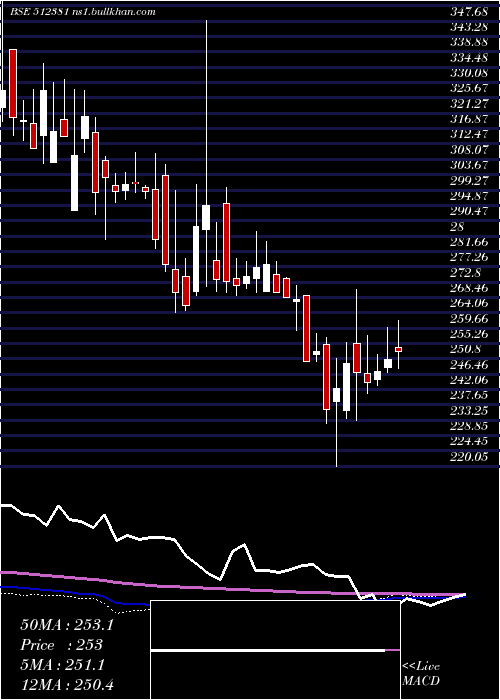Click the 321.27 price axis label
This screenshot has height=700, width=500.
(x=468, y=104)
